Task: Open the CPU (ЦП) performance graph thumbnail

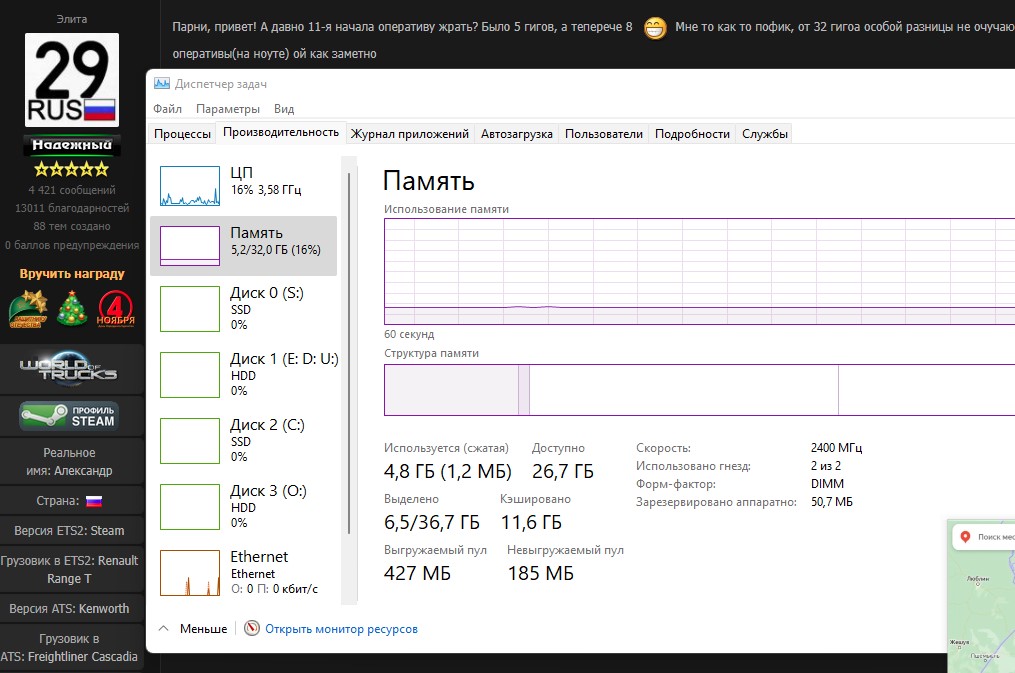Action: tap(190, 186)
